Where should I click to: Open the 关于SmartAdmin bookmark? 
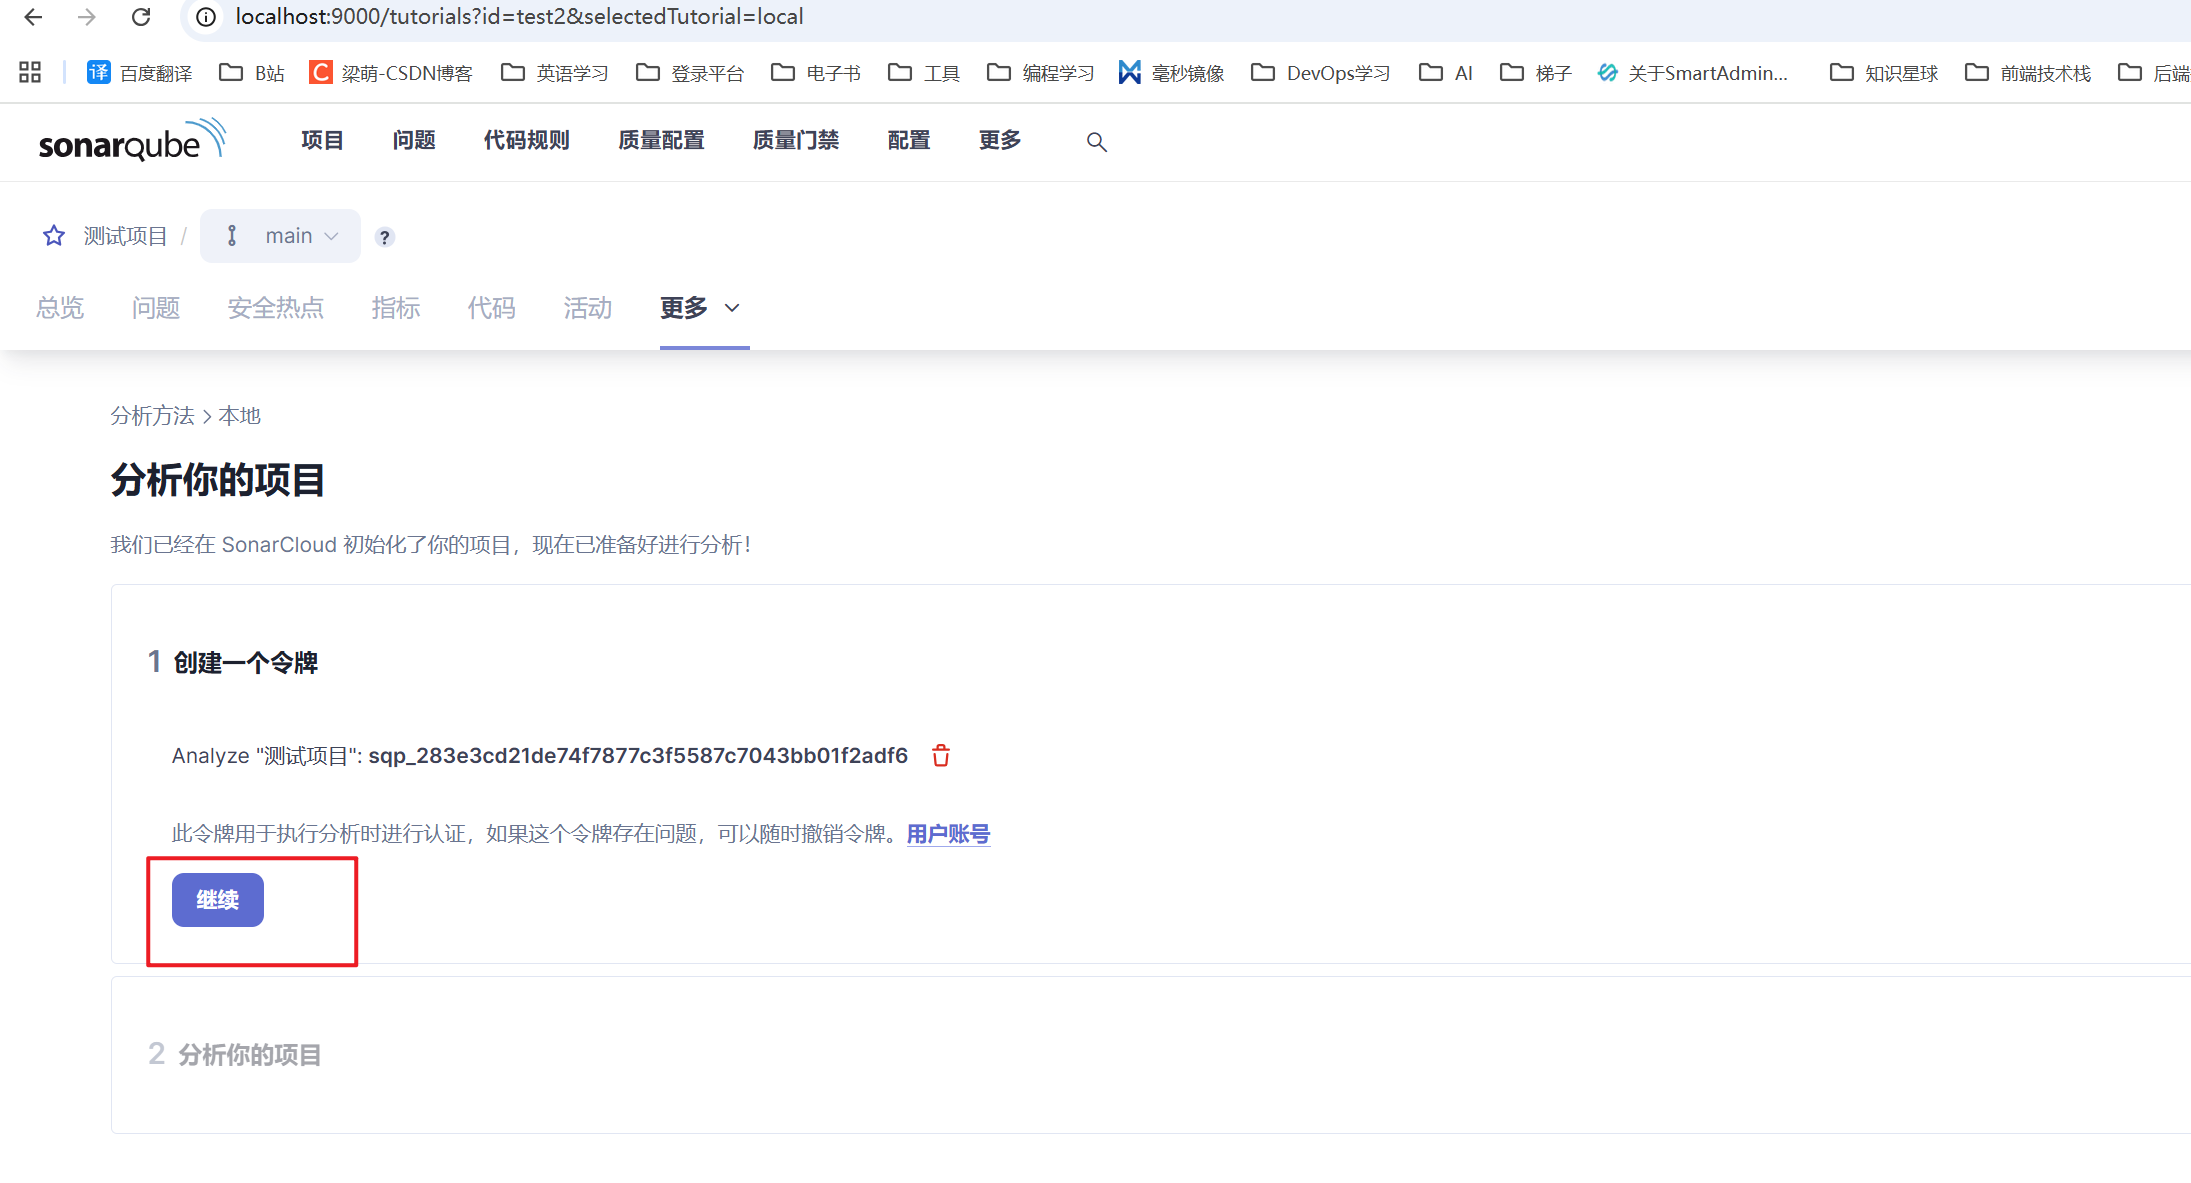1693,73
